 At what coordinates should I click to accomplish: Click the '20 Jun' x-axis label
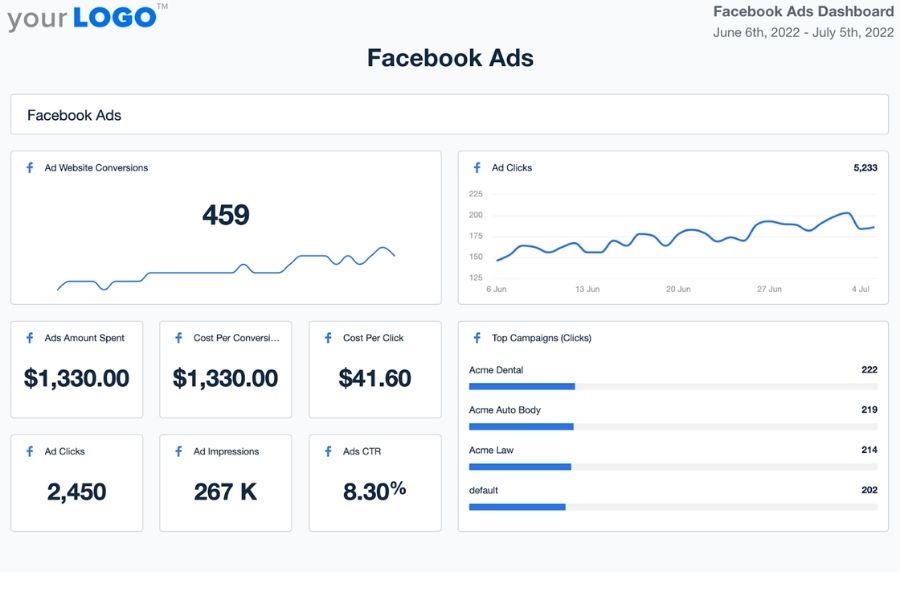click(x=678, y=289)
